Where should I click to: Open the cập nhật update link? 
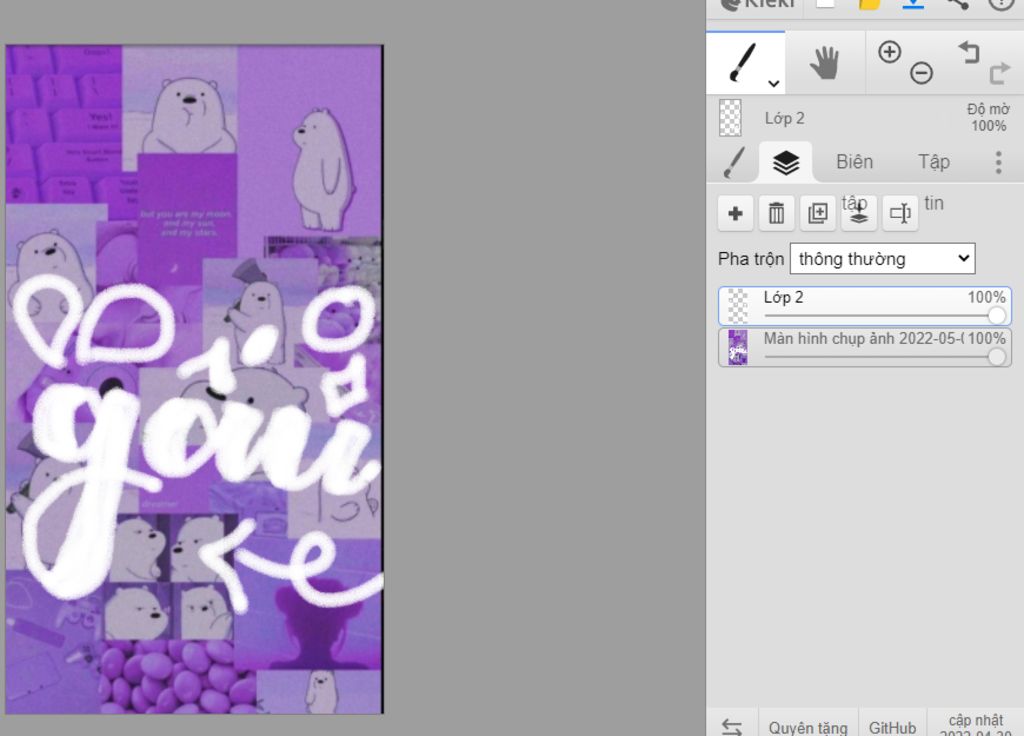coord(976,724)
